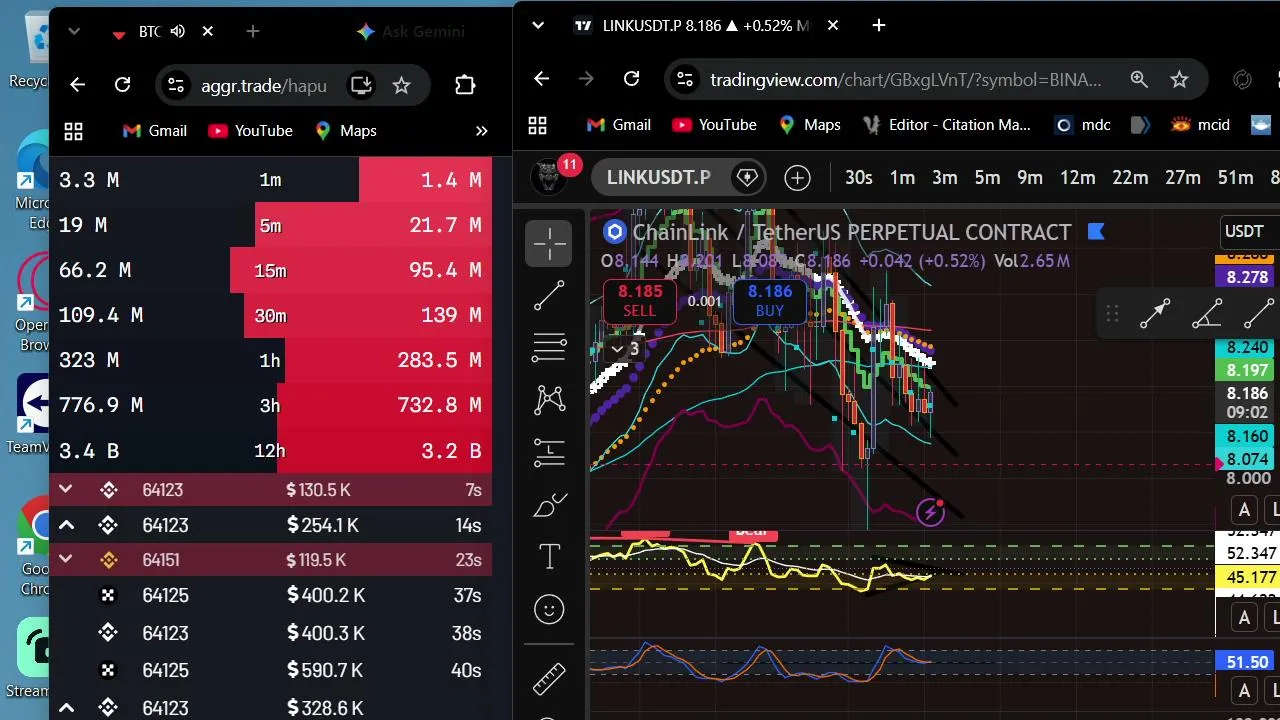1280x720 pixels.
Task: Switch chart to the 9m timeframe
Action: (1030, 178)
